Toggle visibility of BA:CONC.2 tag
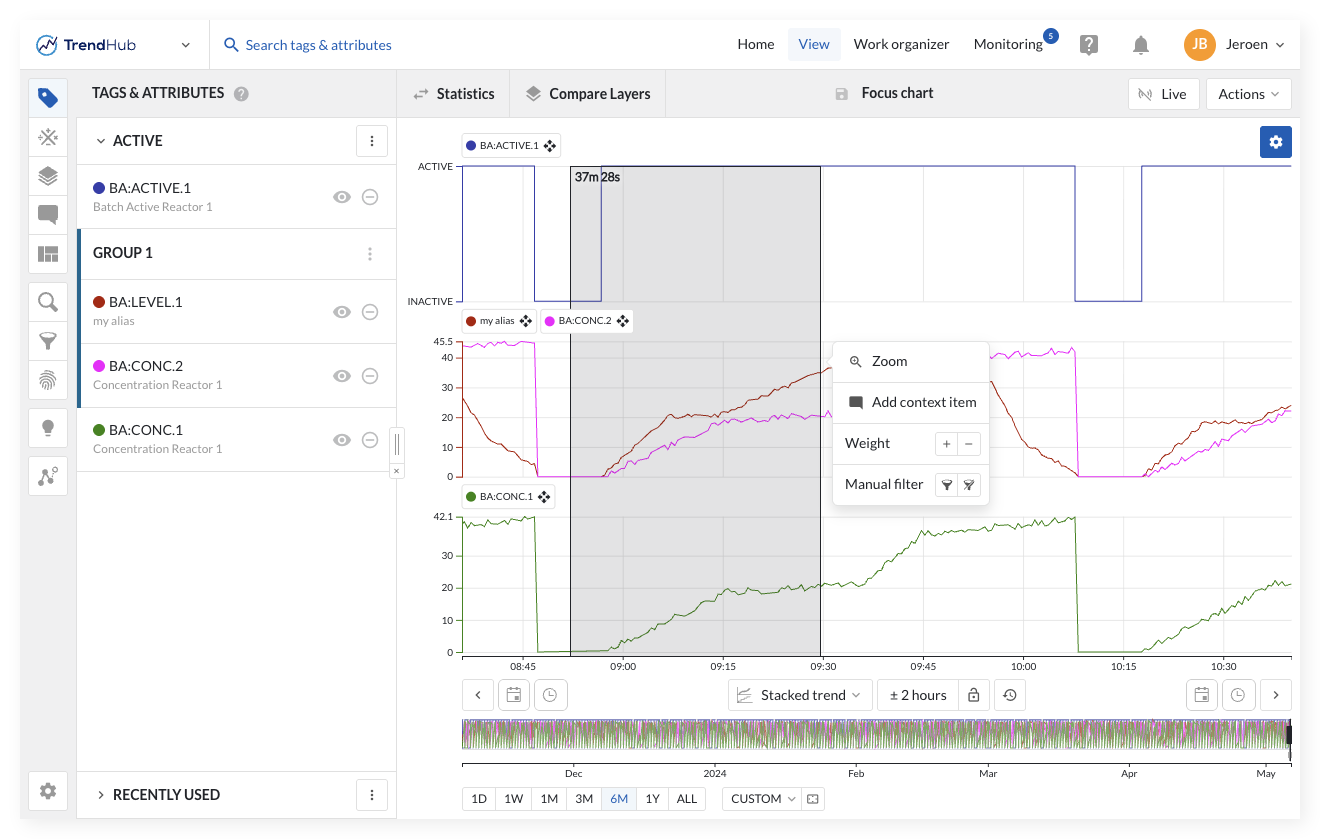The image size is (1320, 839). pyautogui.click(x=342, y=375)
